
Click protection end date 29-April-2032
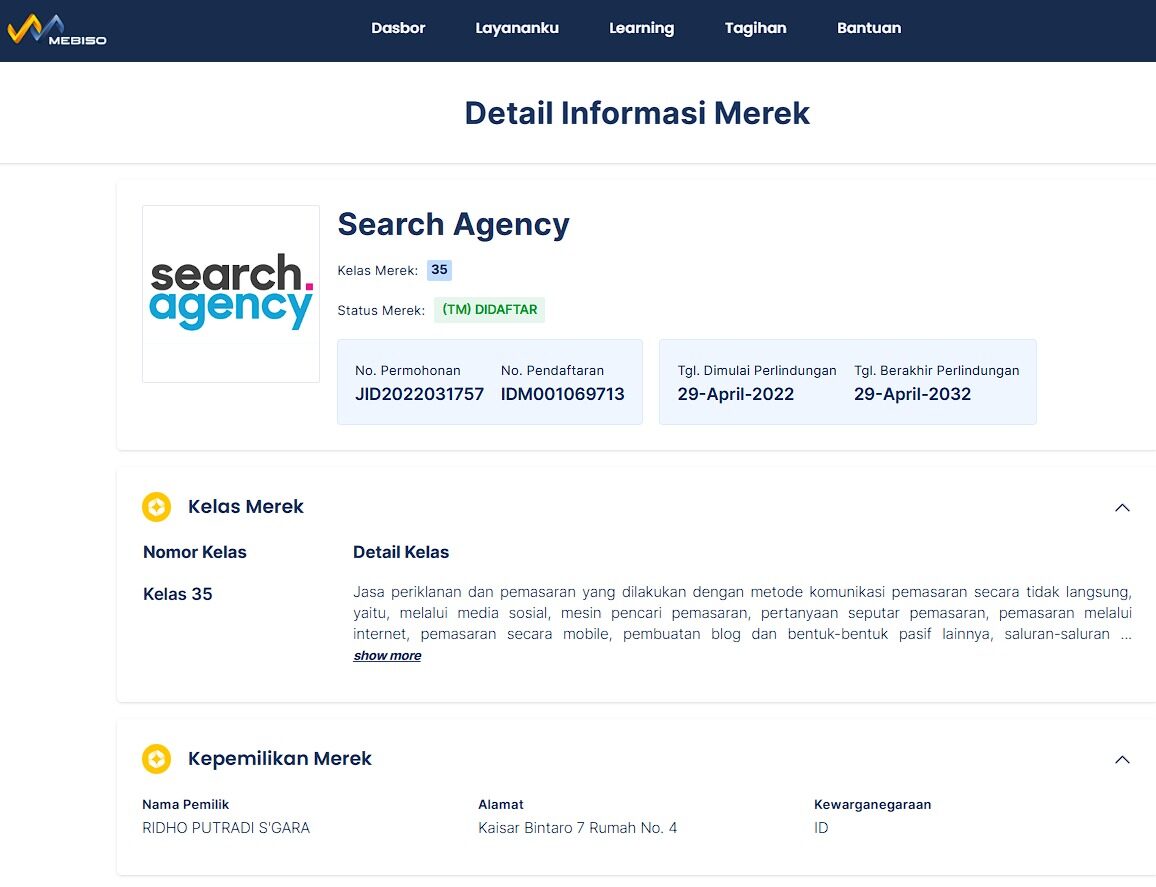coord(913,394)
